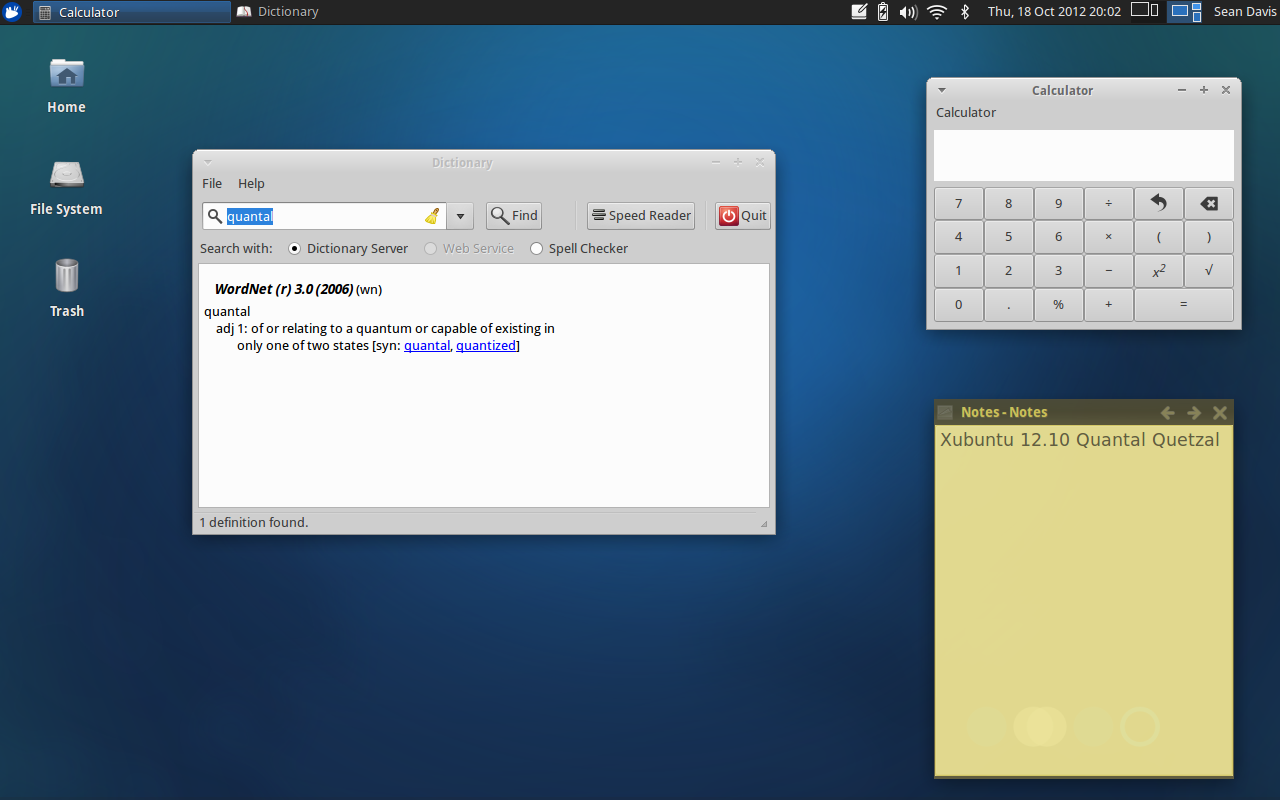Open the Dictionary window menu triangle
This screenshot has width=1280, height=800.
208,161
